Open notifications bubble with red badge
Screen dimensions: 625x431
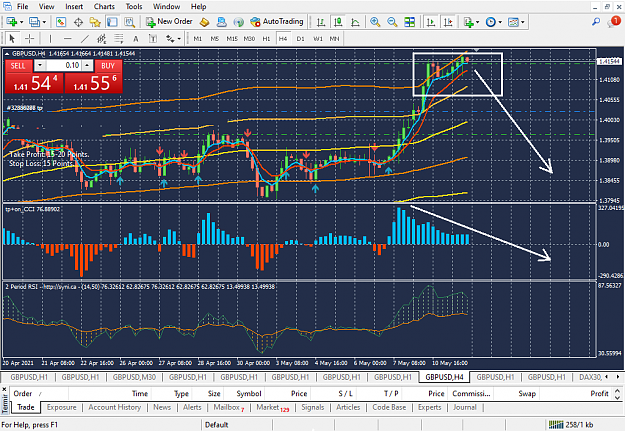613,22
